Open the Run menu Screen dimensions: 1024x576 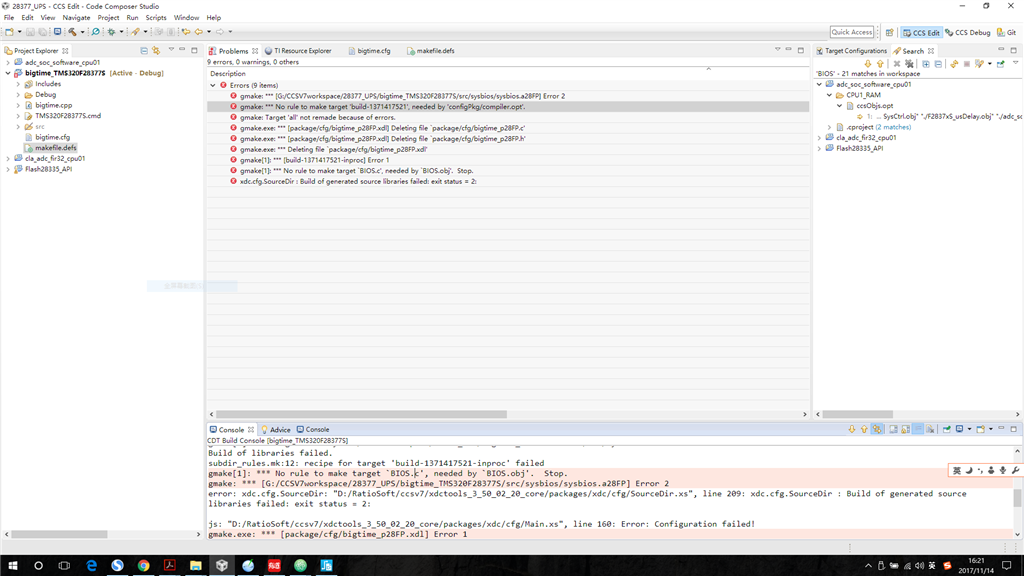[133, 18]
